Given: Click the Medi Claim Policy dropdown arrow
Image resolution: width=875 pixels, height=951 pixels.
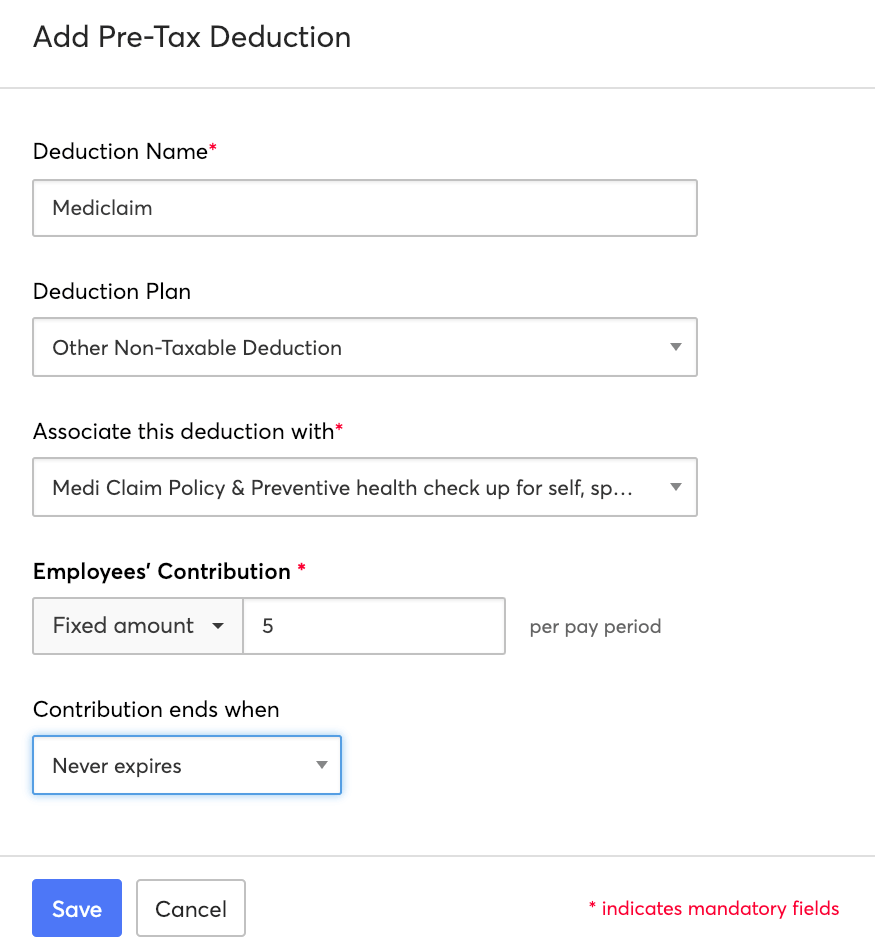Looking at the screenshot, I should click(676, 488).
